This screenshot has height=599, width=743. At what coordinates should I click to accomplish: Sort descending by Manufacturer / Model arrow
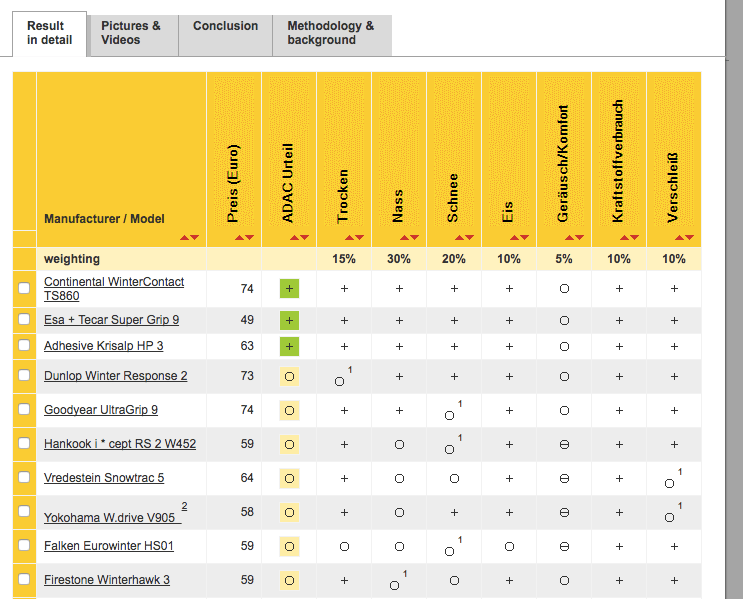click(194, 237)
